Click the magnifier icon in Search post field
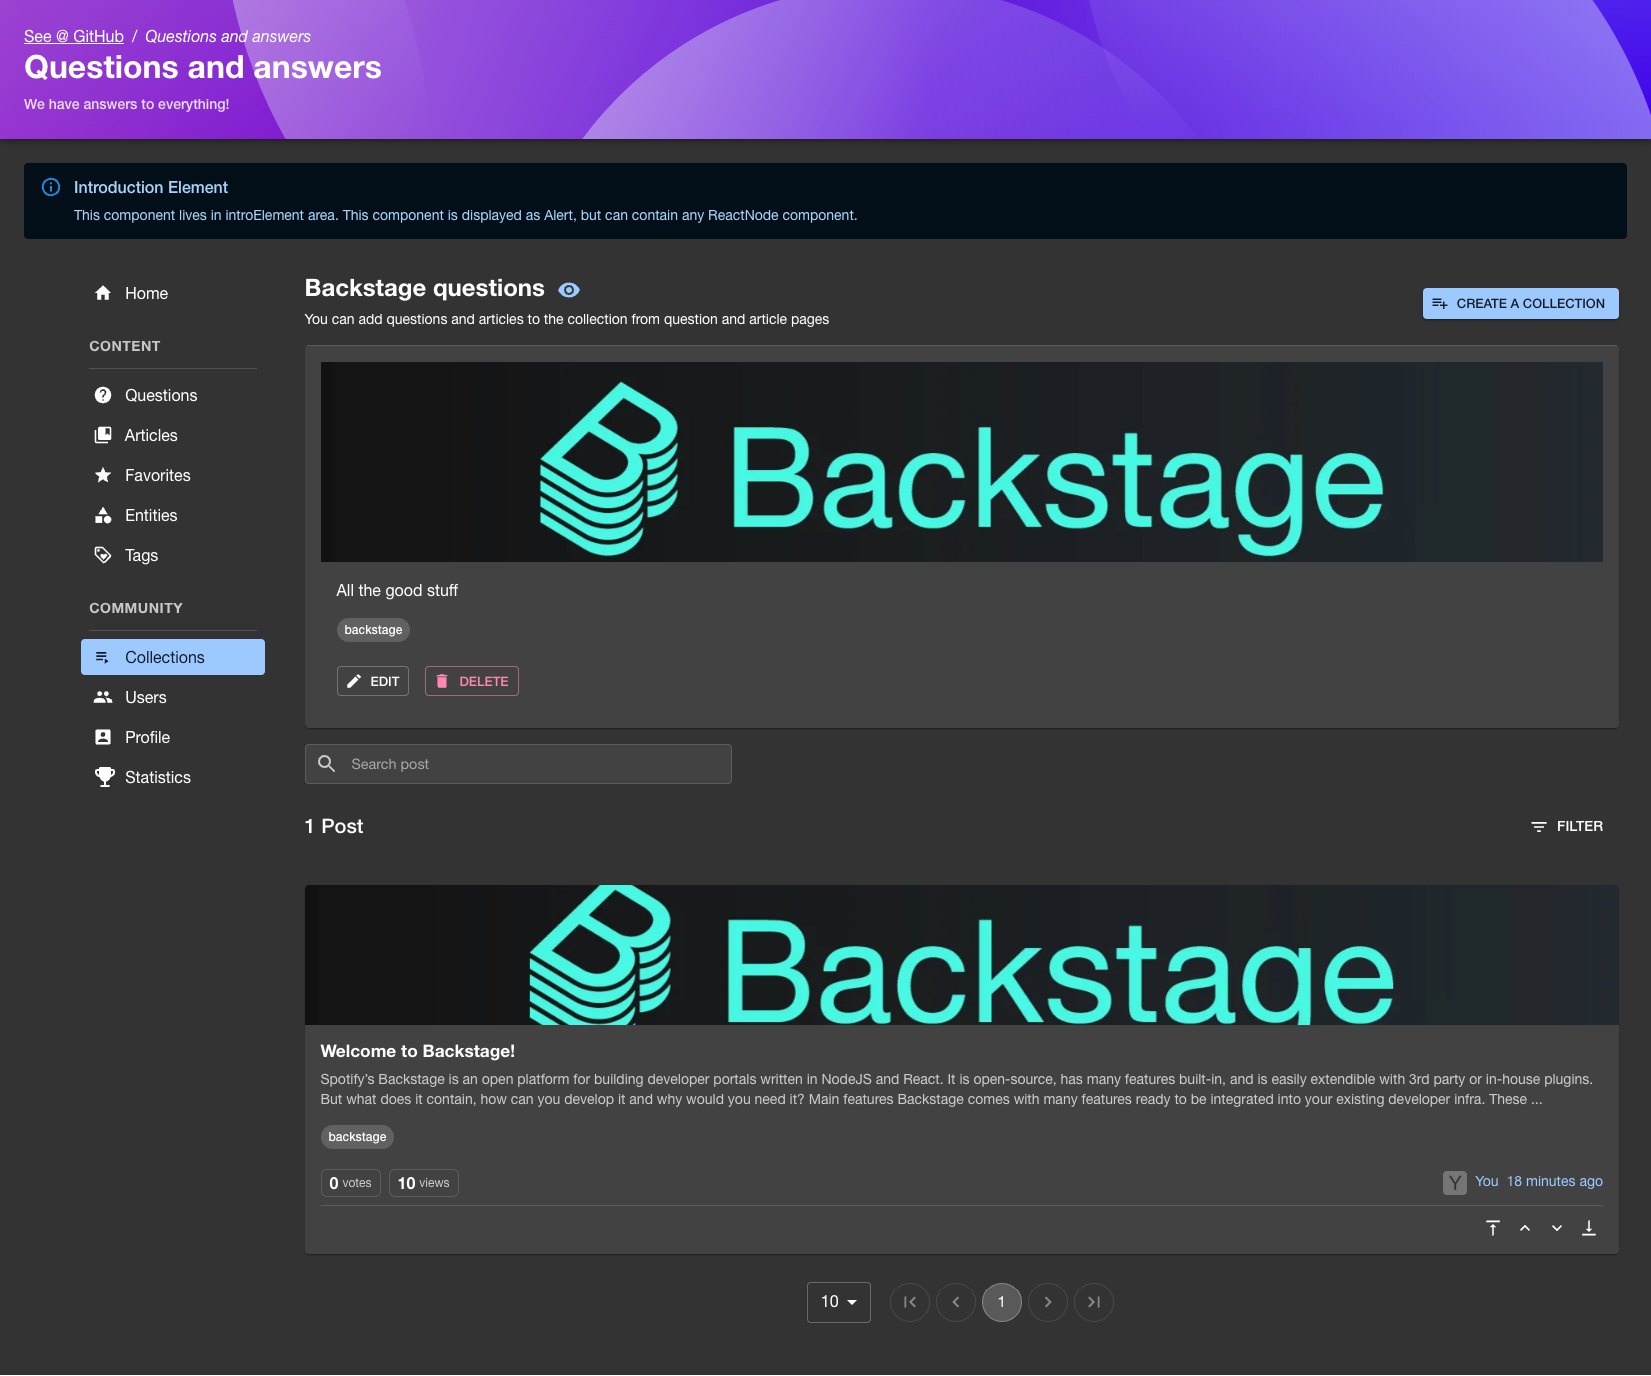The height and width of the screenshot is (1376, 1651). pos(326,764)
